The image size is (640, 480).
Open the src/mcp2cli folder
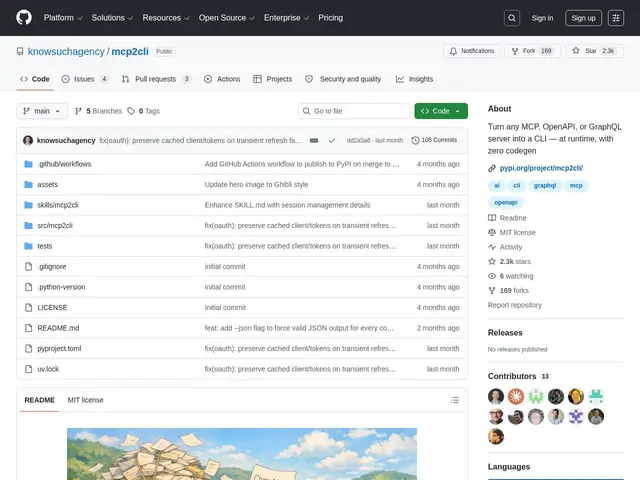55,225
